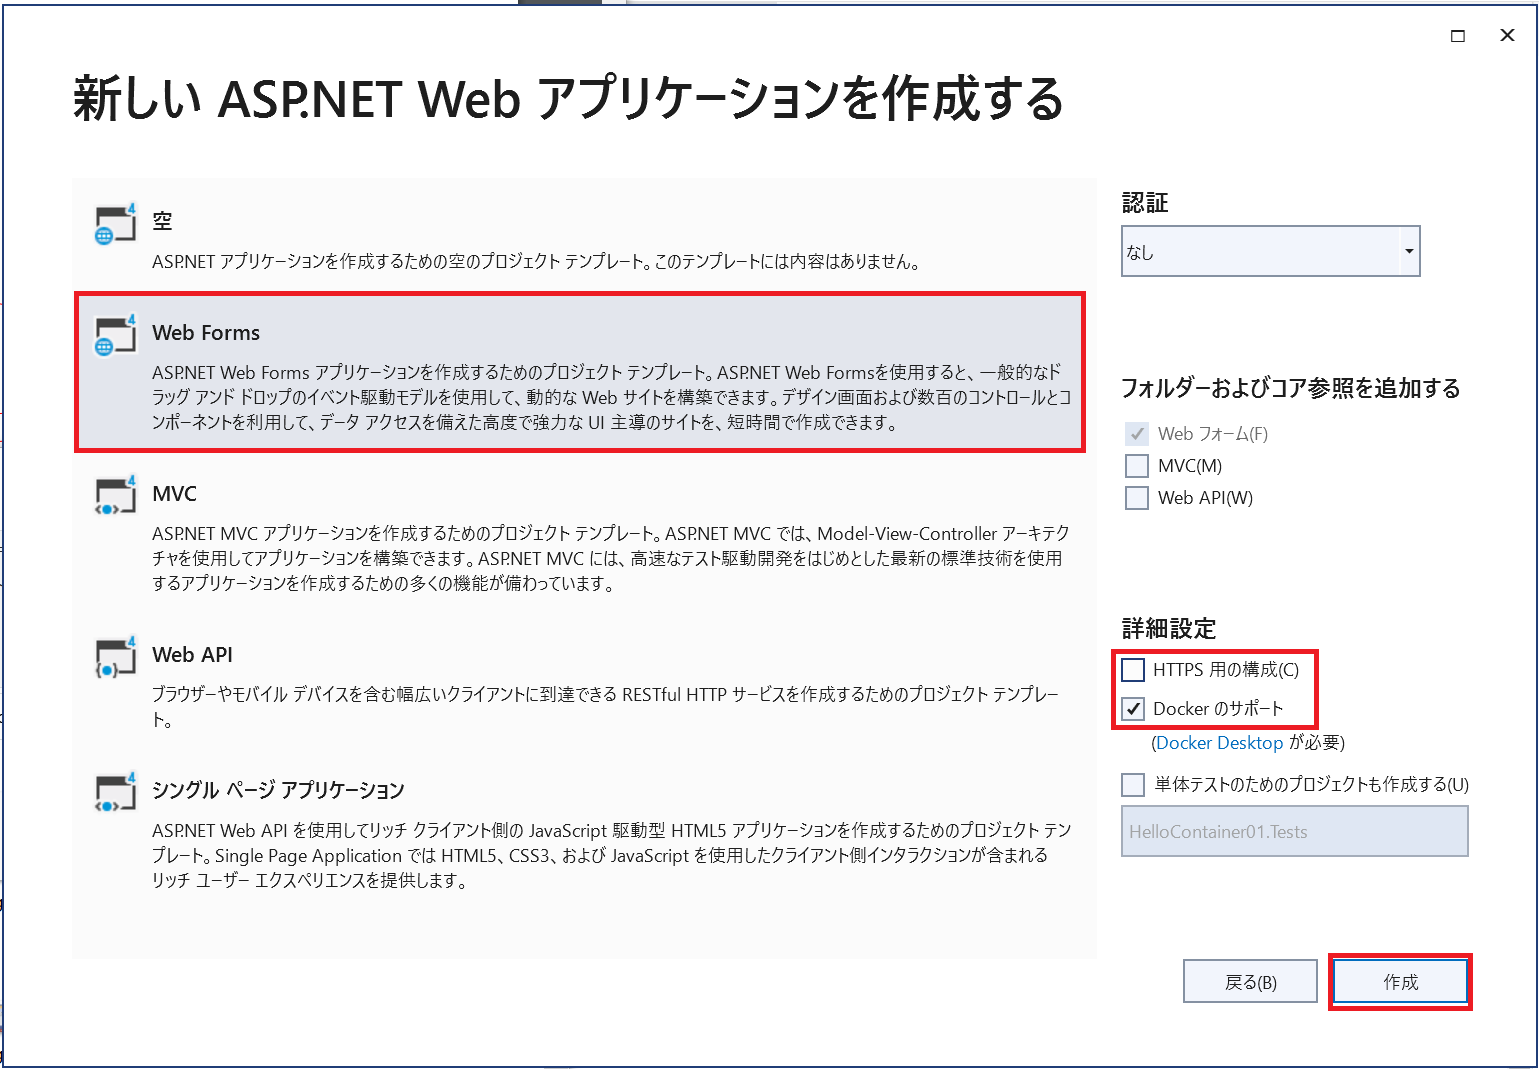Choose the MVC template title
The width and height of the screenshot is (1539, 1069).
coord(175,494)
